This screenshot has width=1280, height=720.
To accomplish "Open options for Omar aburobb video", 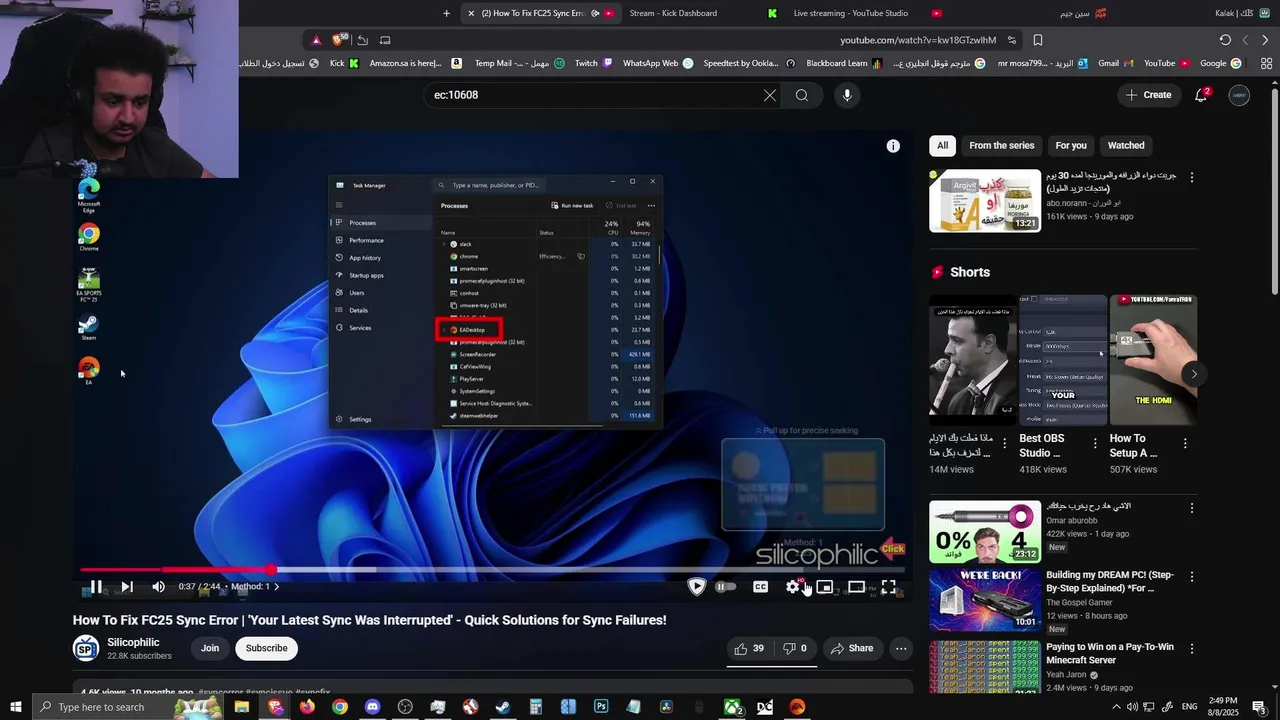I will click(1191, 508).
